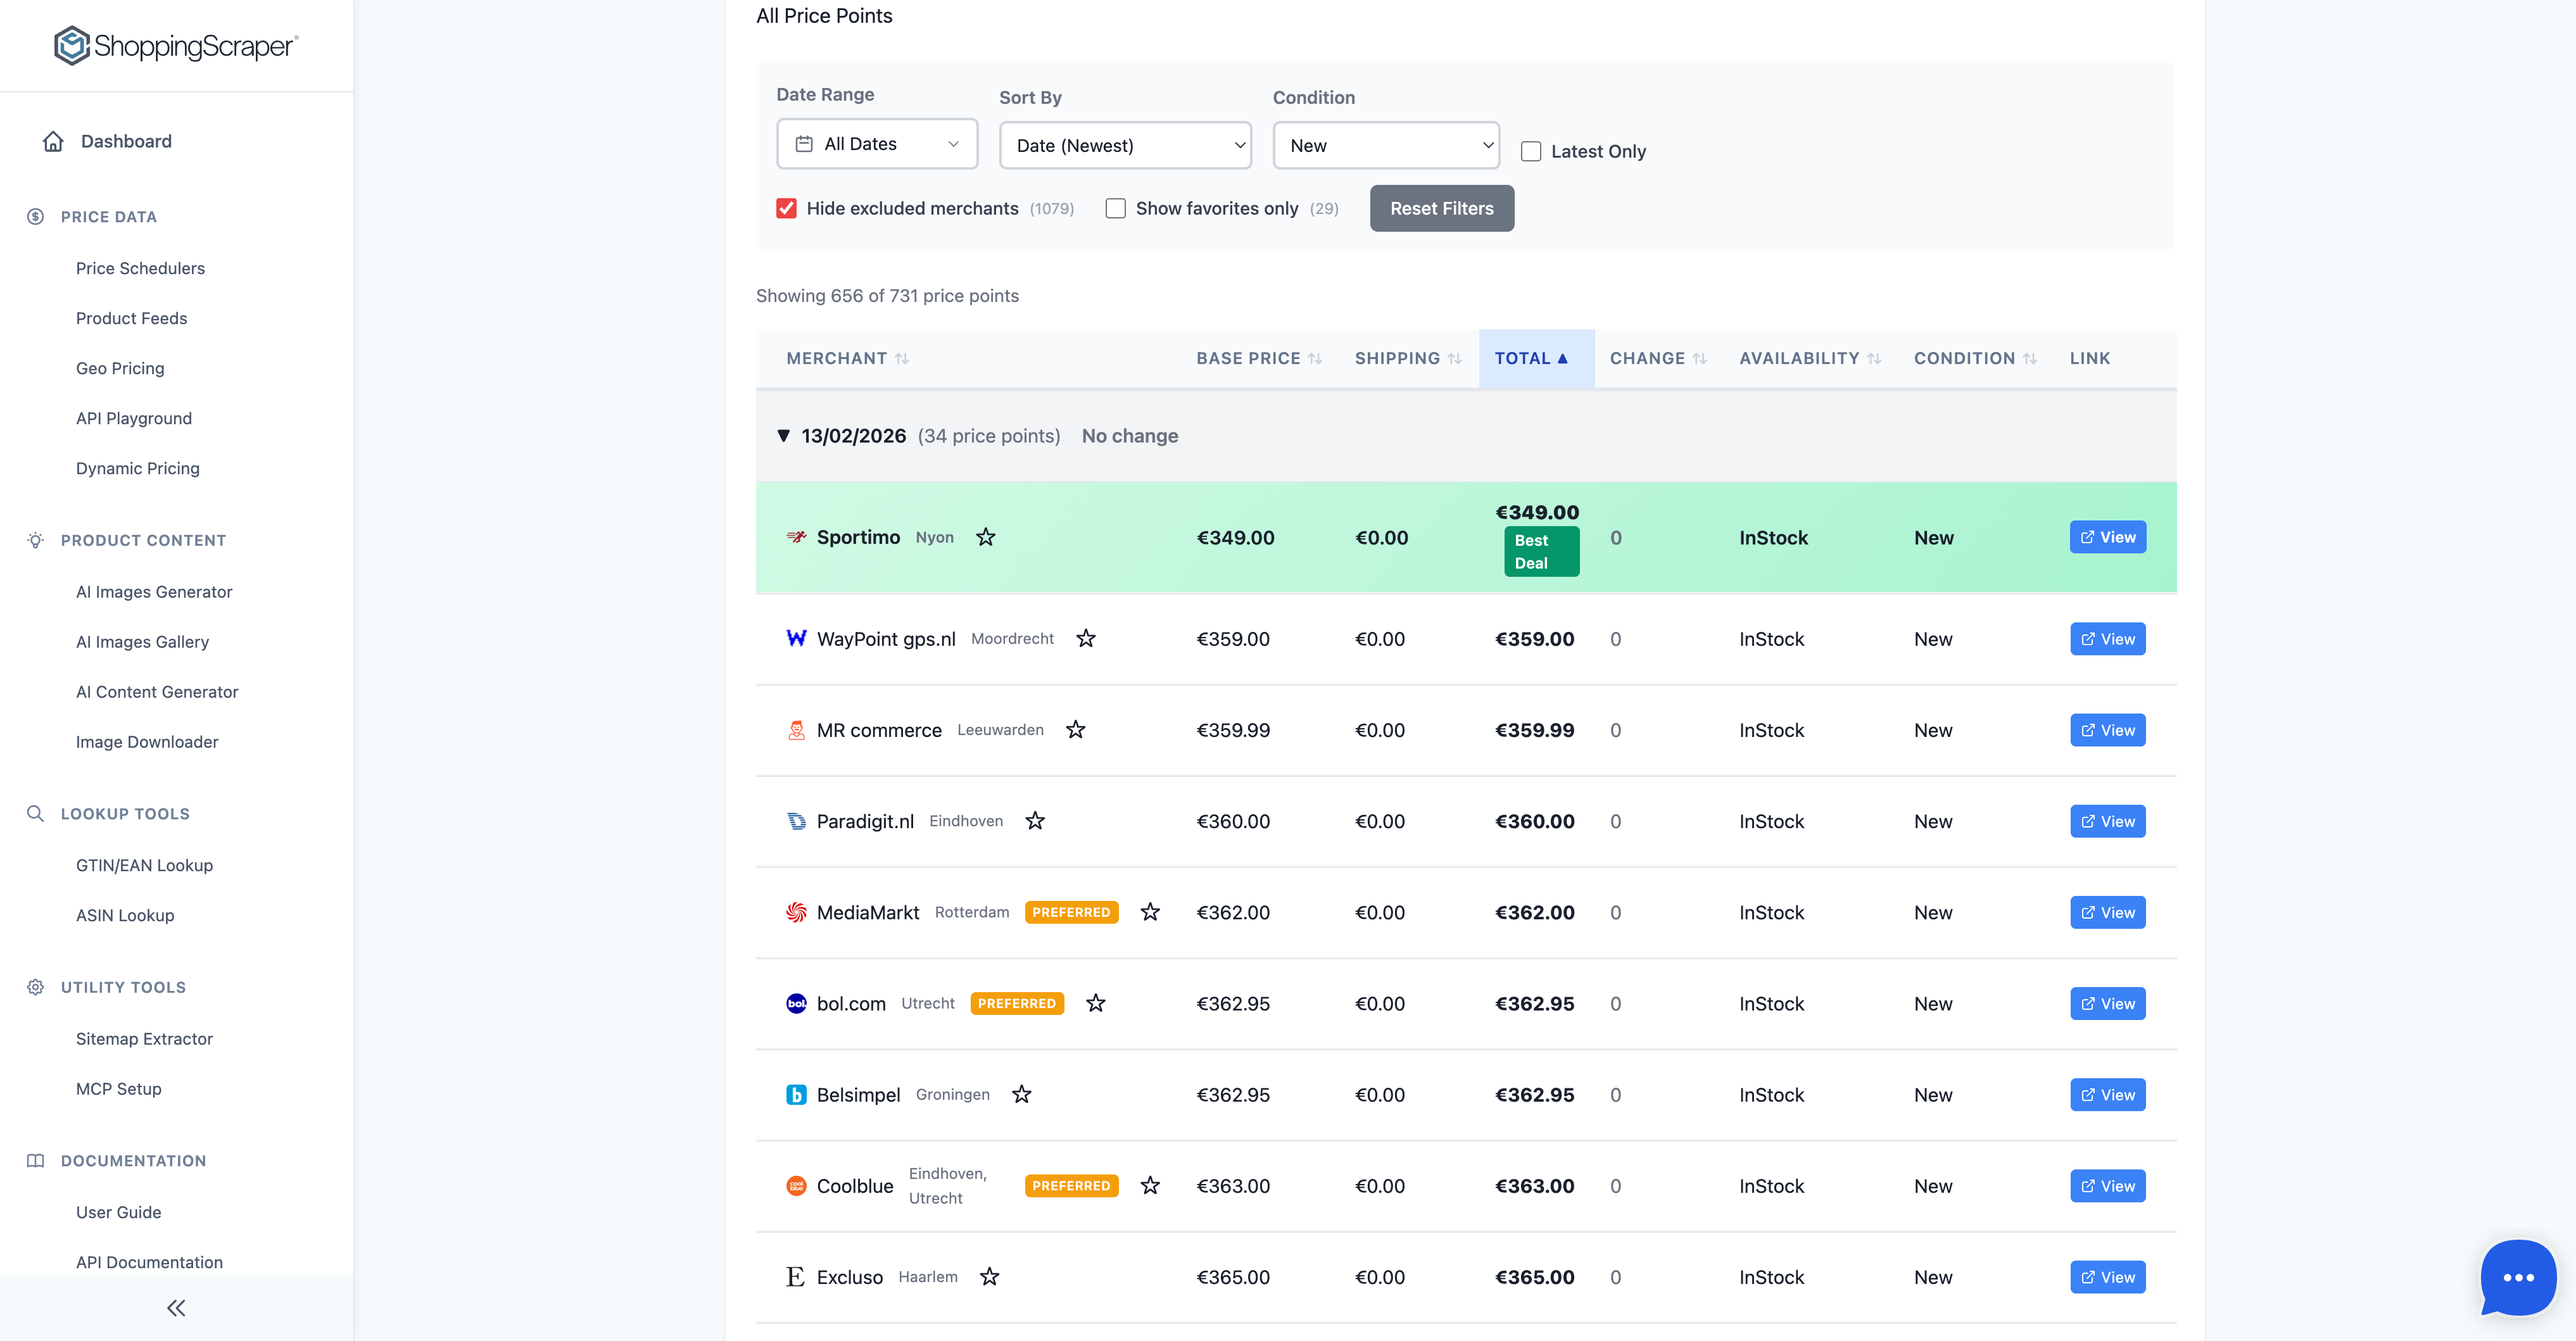
Task: Click the Product Content lightbulb icon
Action: [35, 540]
